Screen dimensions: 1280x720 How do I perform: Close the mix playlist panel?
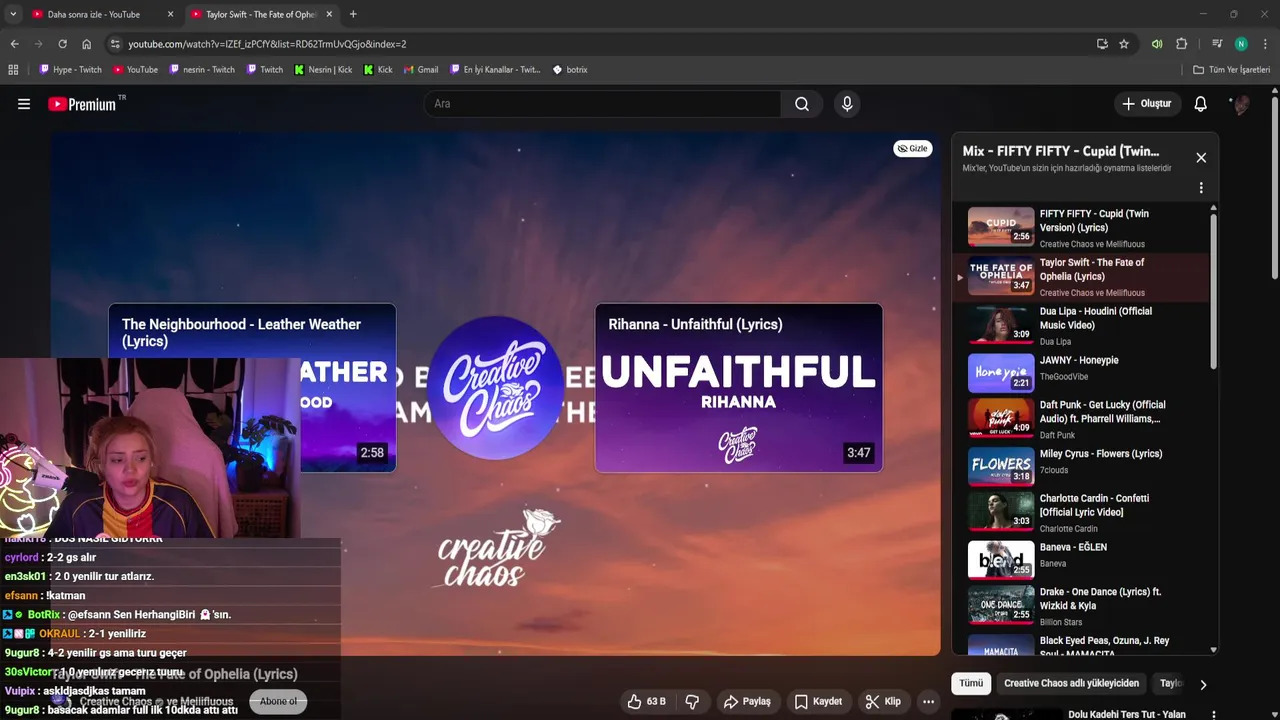click(x=1201, y=158)
